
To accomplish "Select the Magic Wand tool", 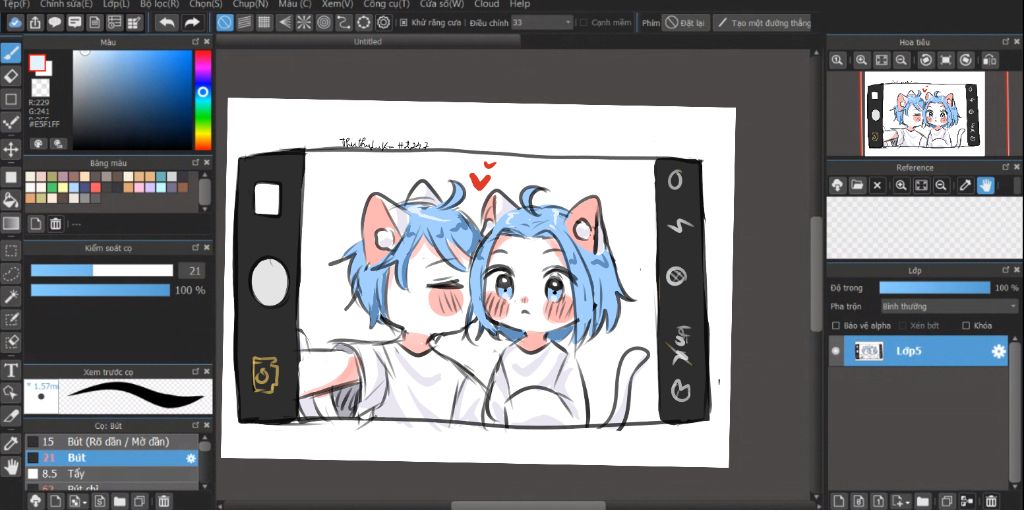I will [11, 296].
